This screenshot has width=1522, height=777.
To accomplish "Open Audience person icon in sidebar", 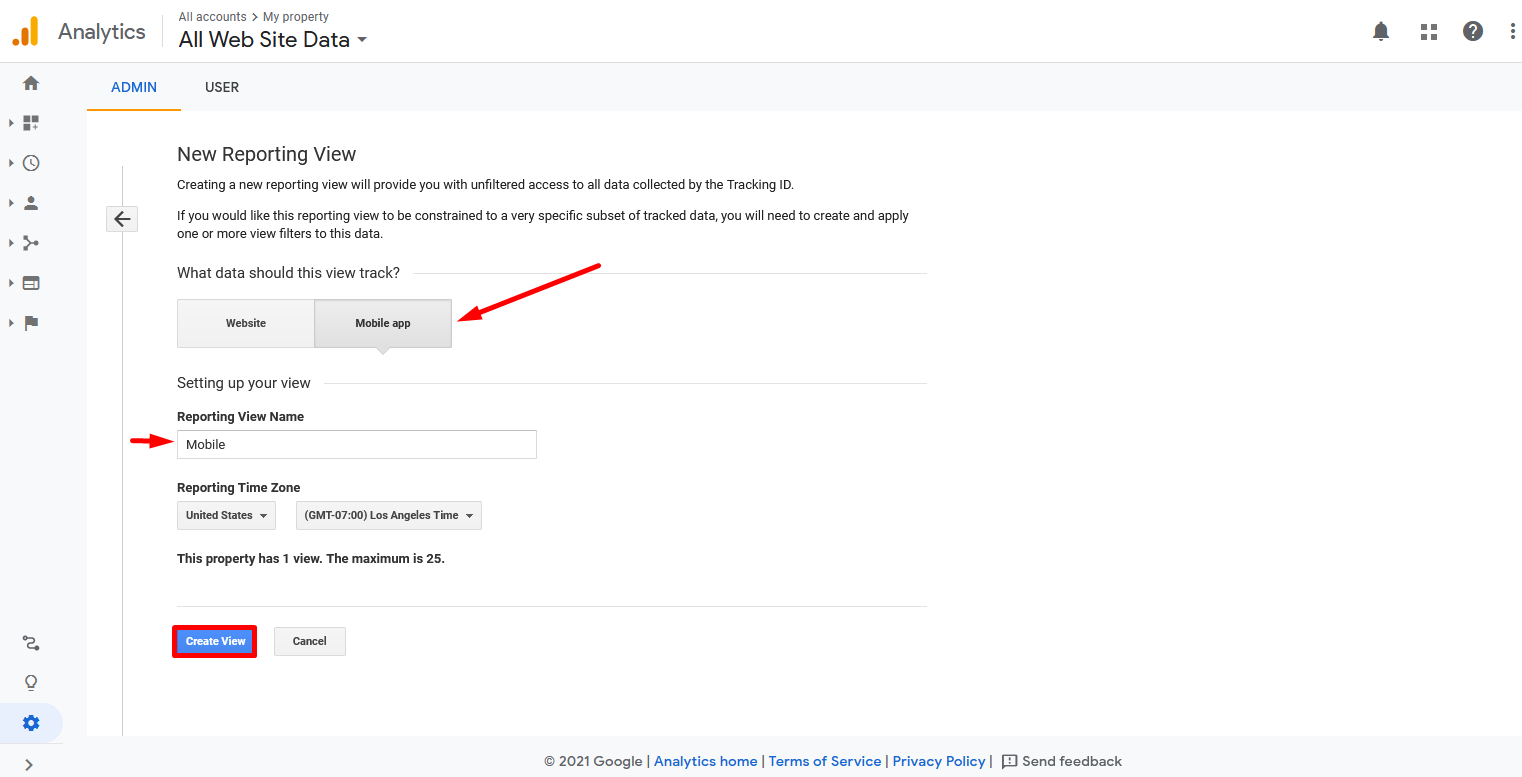I will tap(31, 203).
